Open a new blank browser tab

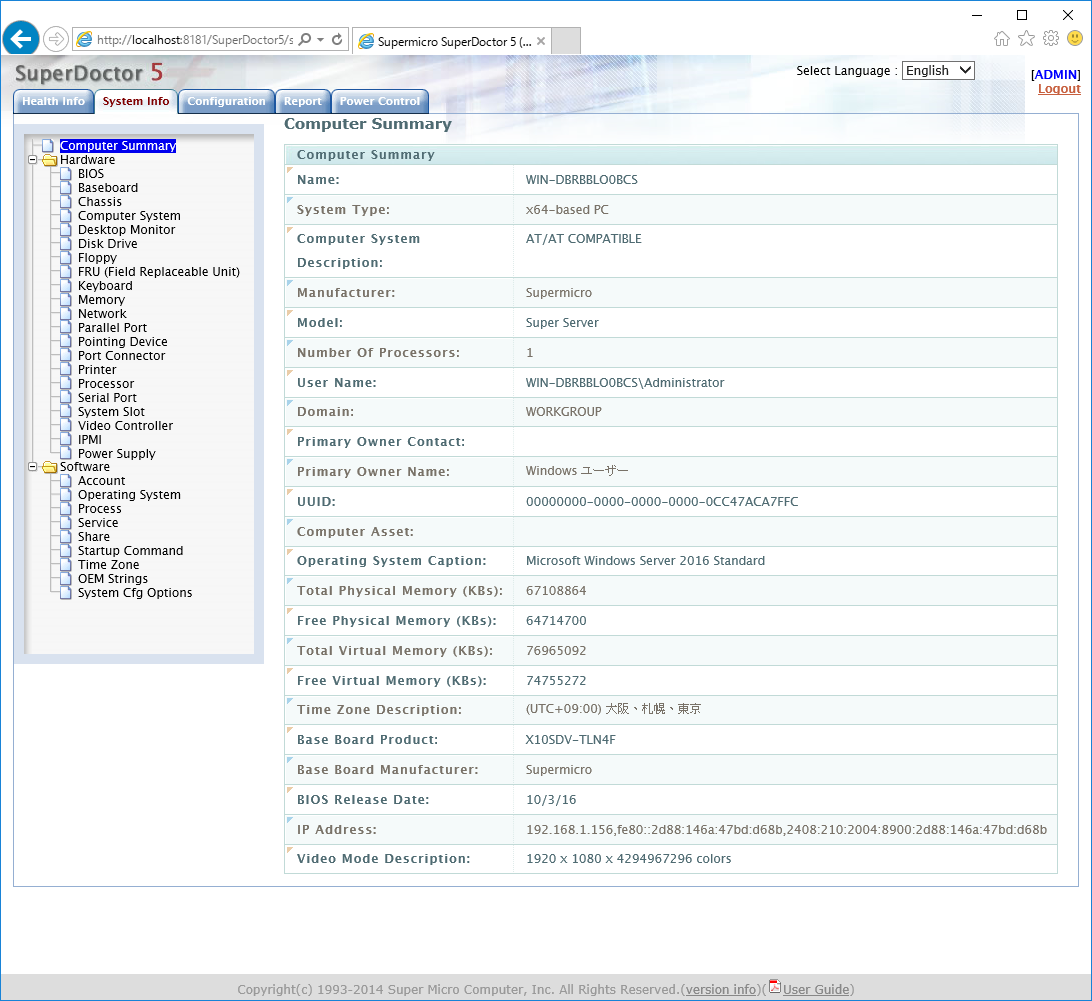(566, 41)
